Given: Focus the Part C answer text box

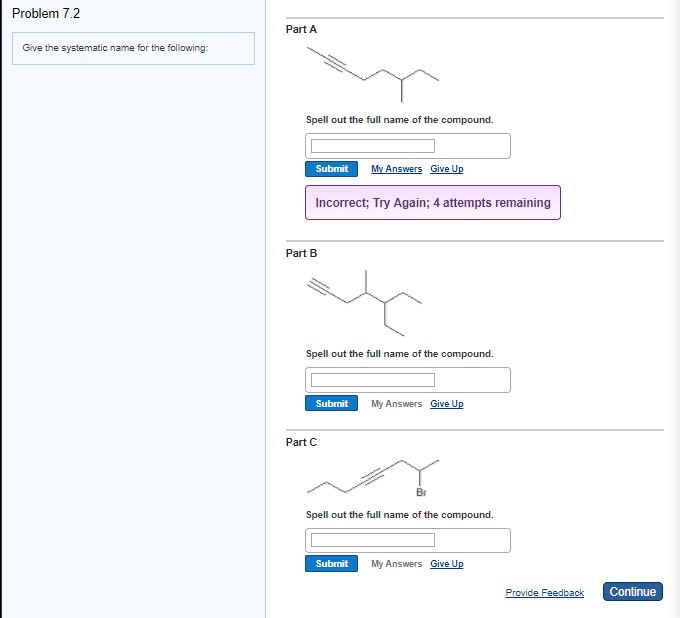Looking at the screenshot, I should click(372, 540).
